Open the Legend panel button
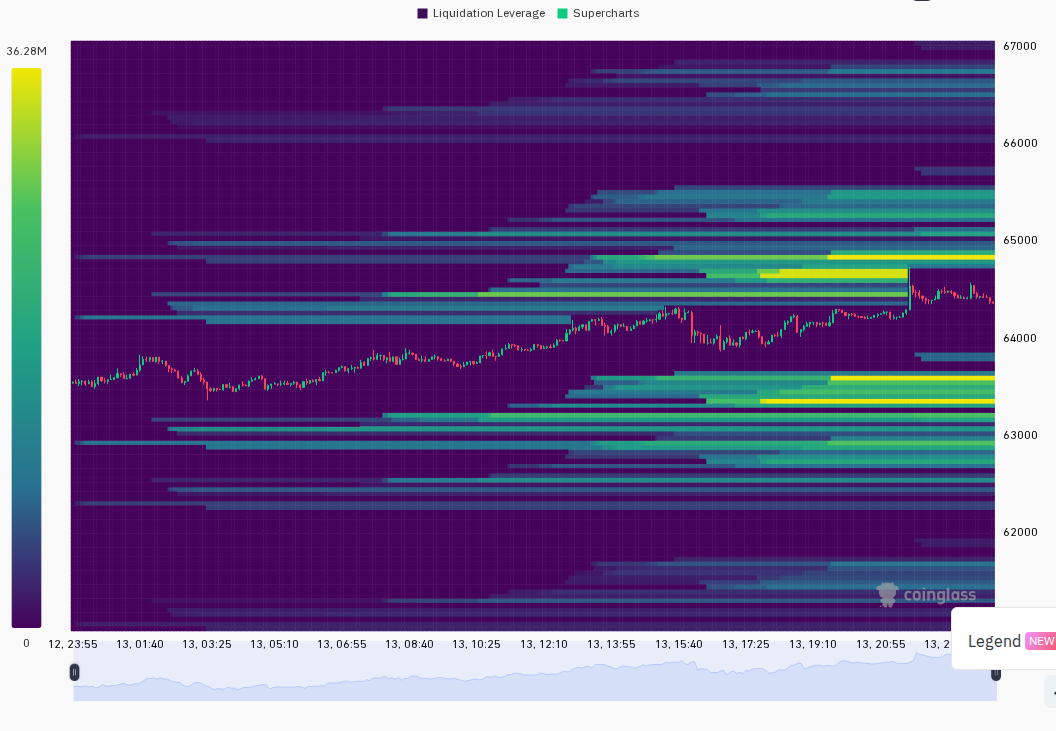 (x=1003, y=641)
